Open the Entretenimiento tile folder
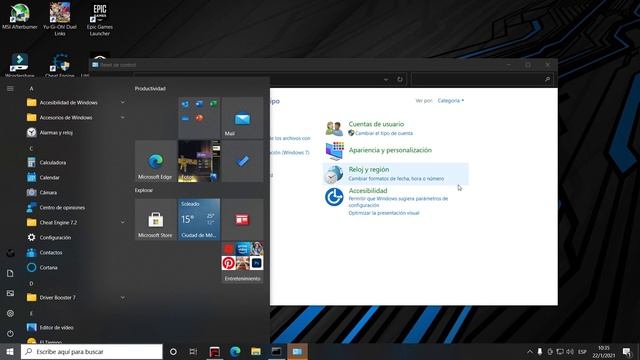This screenshot has height=360, width=640. coord(242,262)
